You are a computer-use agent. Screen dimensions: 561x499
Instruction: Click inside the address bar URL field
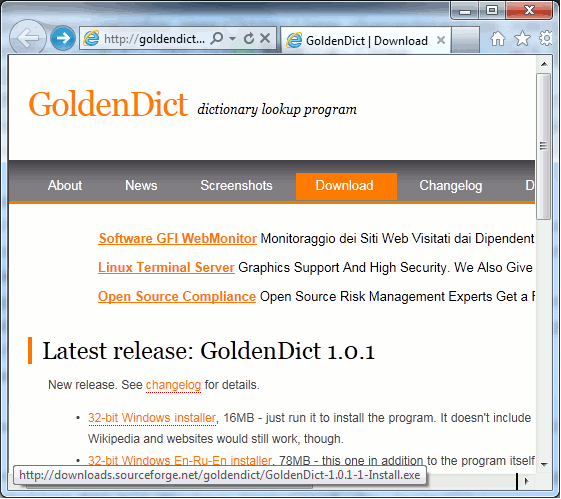click(154, 38)
